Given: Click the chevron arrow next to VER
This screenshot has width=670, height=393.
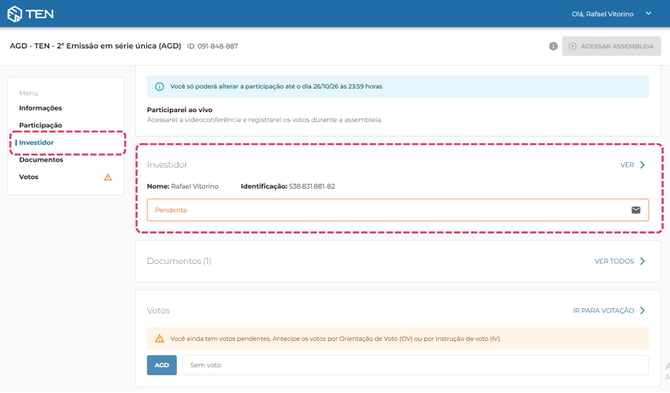Looking at the screenshot, I should point(642,165).
